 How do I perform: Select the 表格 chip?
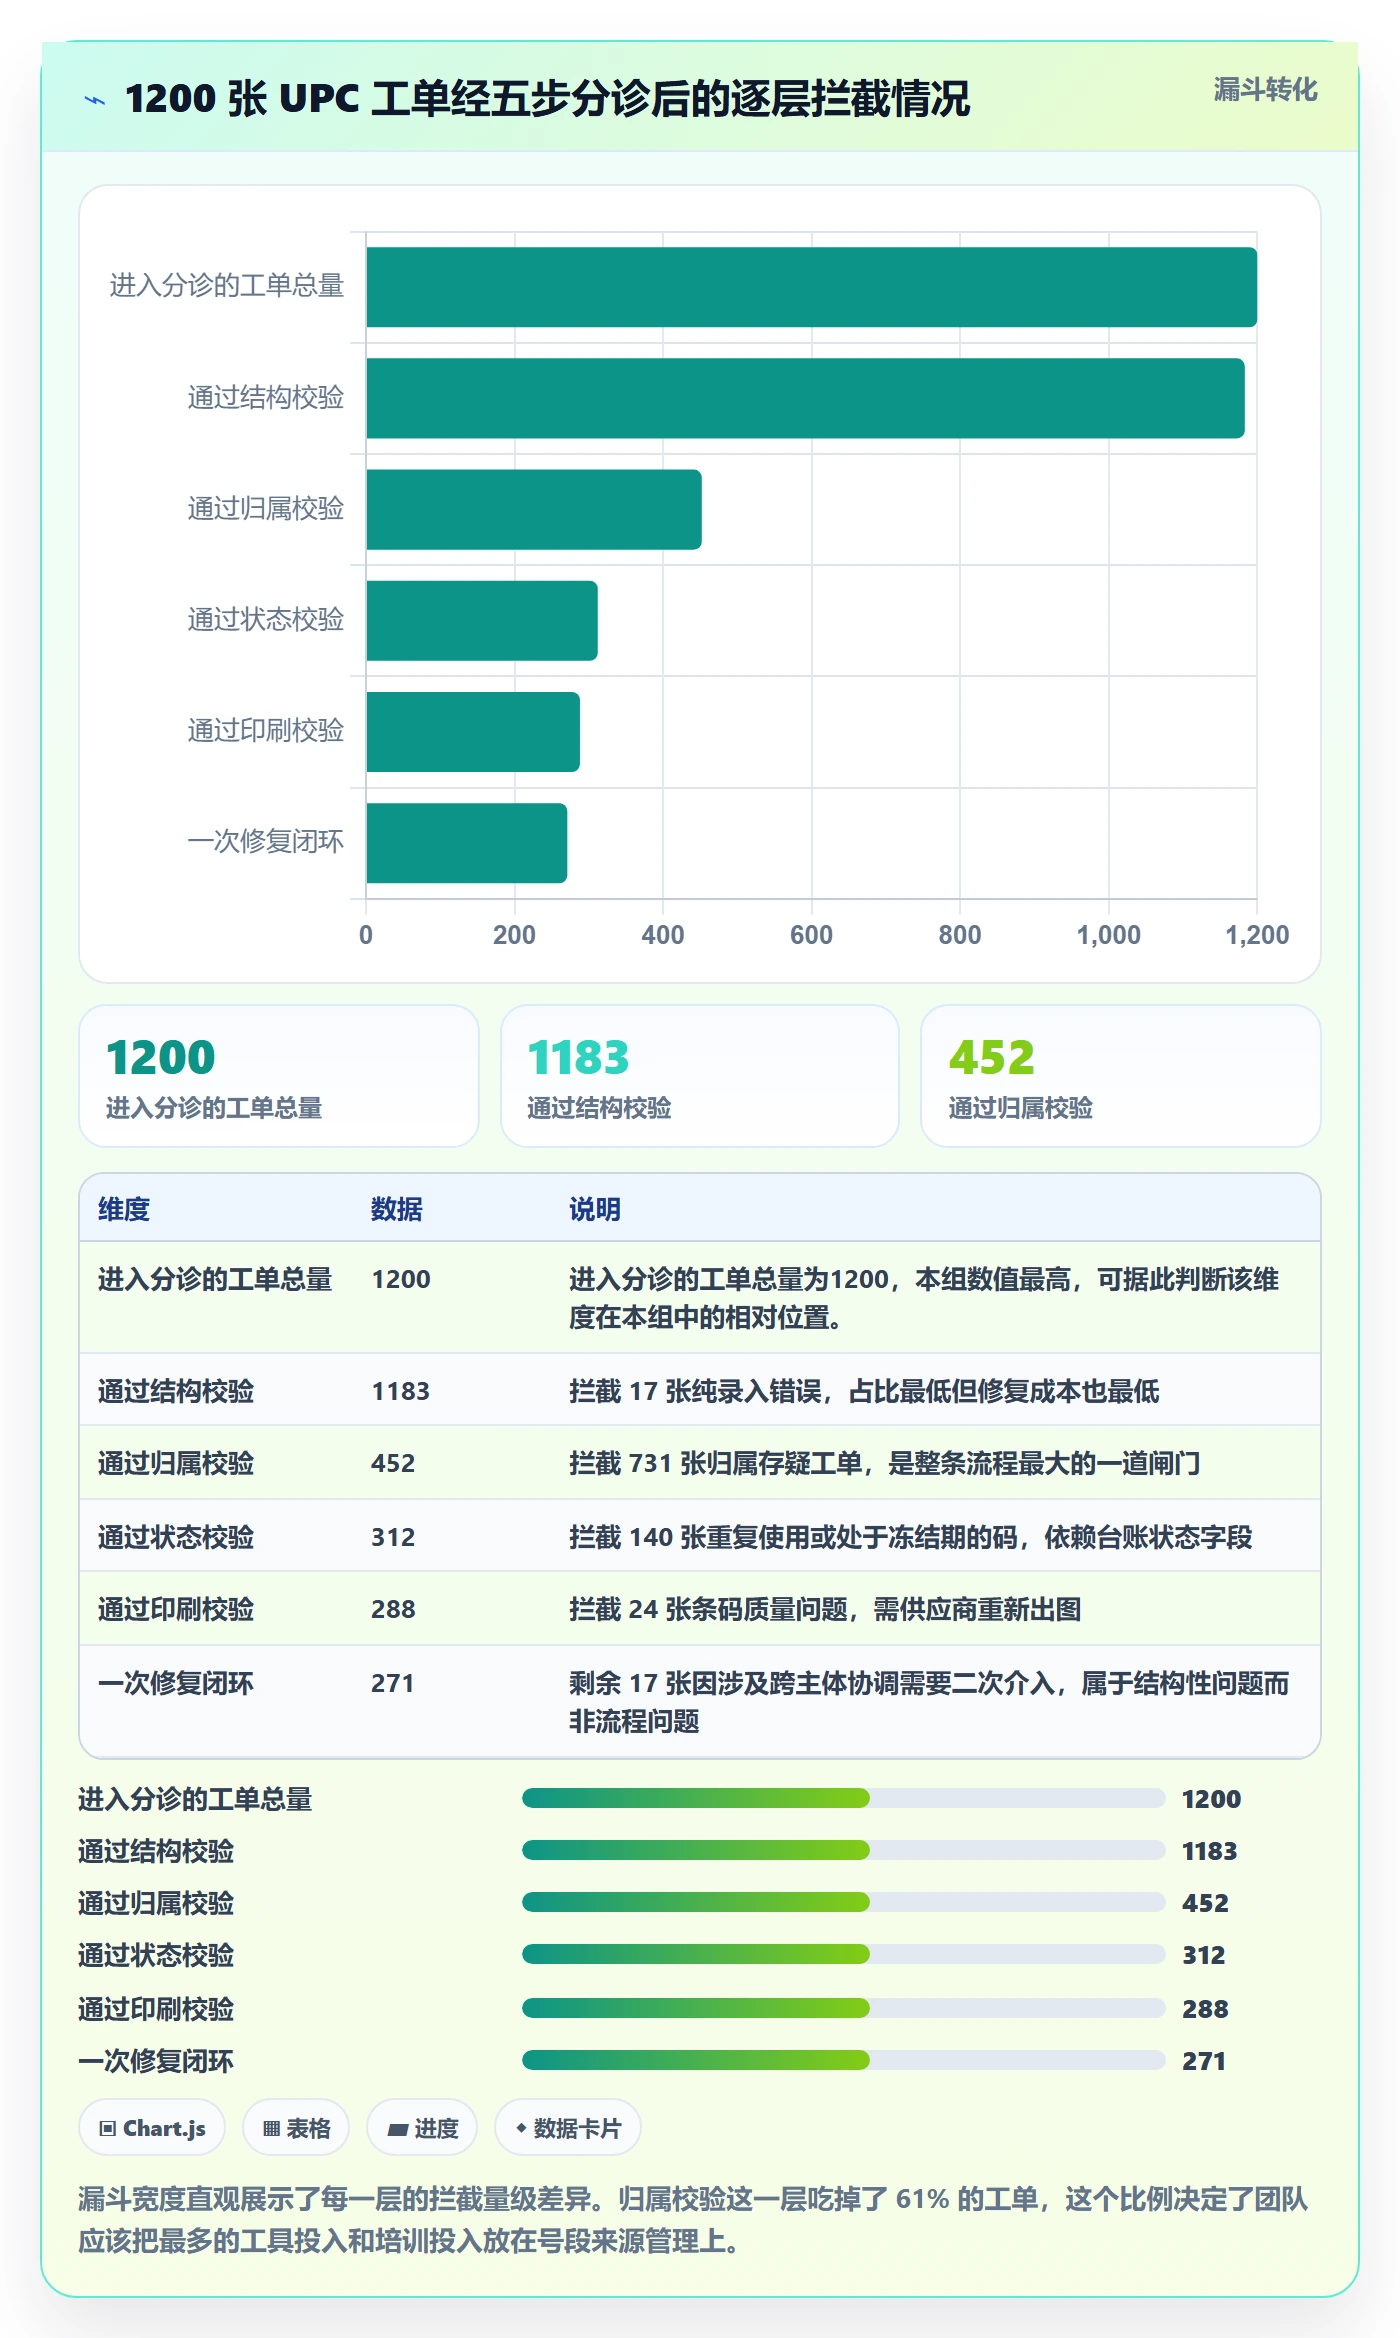pos(296,2128)
